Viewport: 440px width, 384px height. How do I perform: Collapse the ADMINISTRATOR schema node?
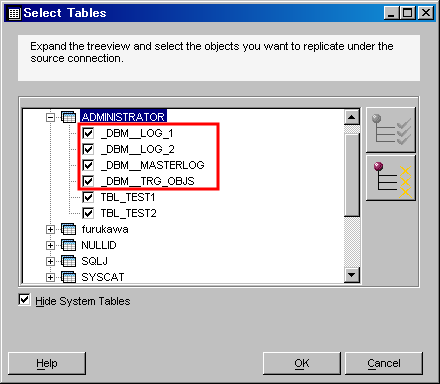pos(50,117)
